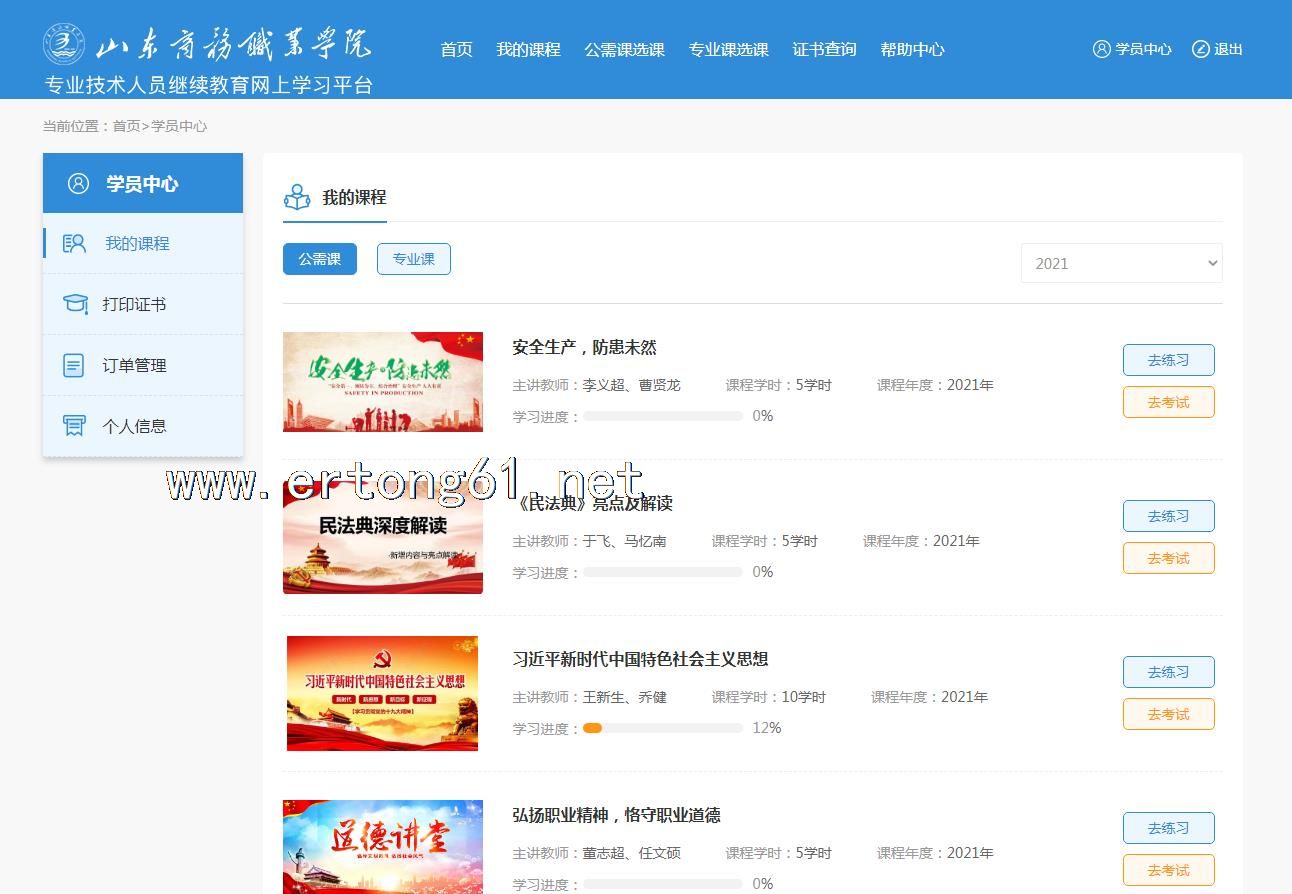Viewport: 1292px width, 894px height.
Task: Select the 公需课 tab
Action: tap(319, 259)
